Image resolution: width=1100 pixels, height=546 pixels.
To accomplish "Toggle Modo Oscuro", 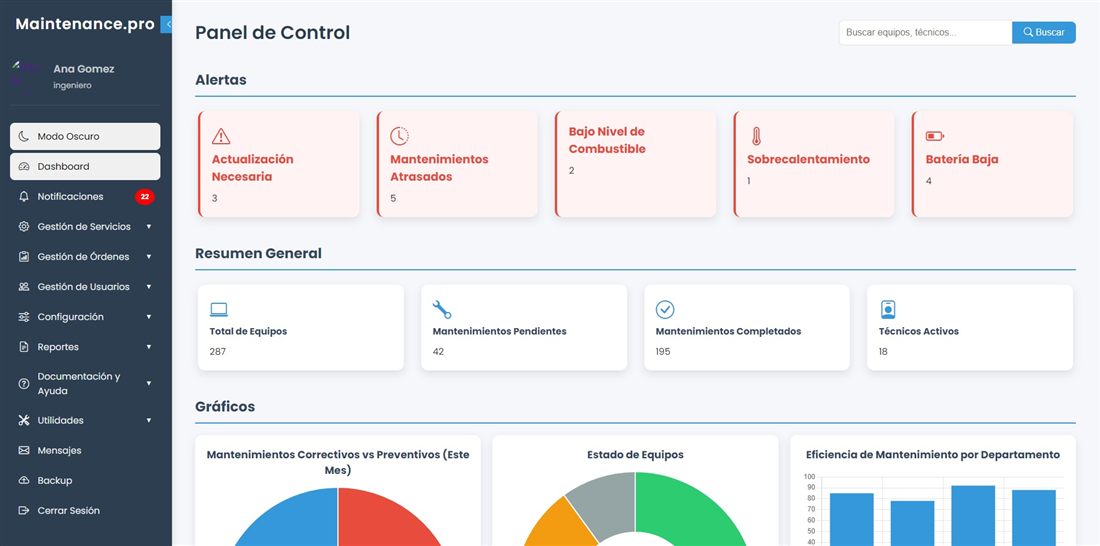I will (x=85, y=136).
